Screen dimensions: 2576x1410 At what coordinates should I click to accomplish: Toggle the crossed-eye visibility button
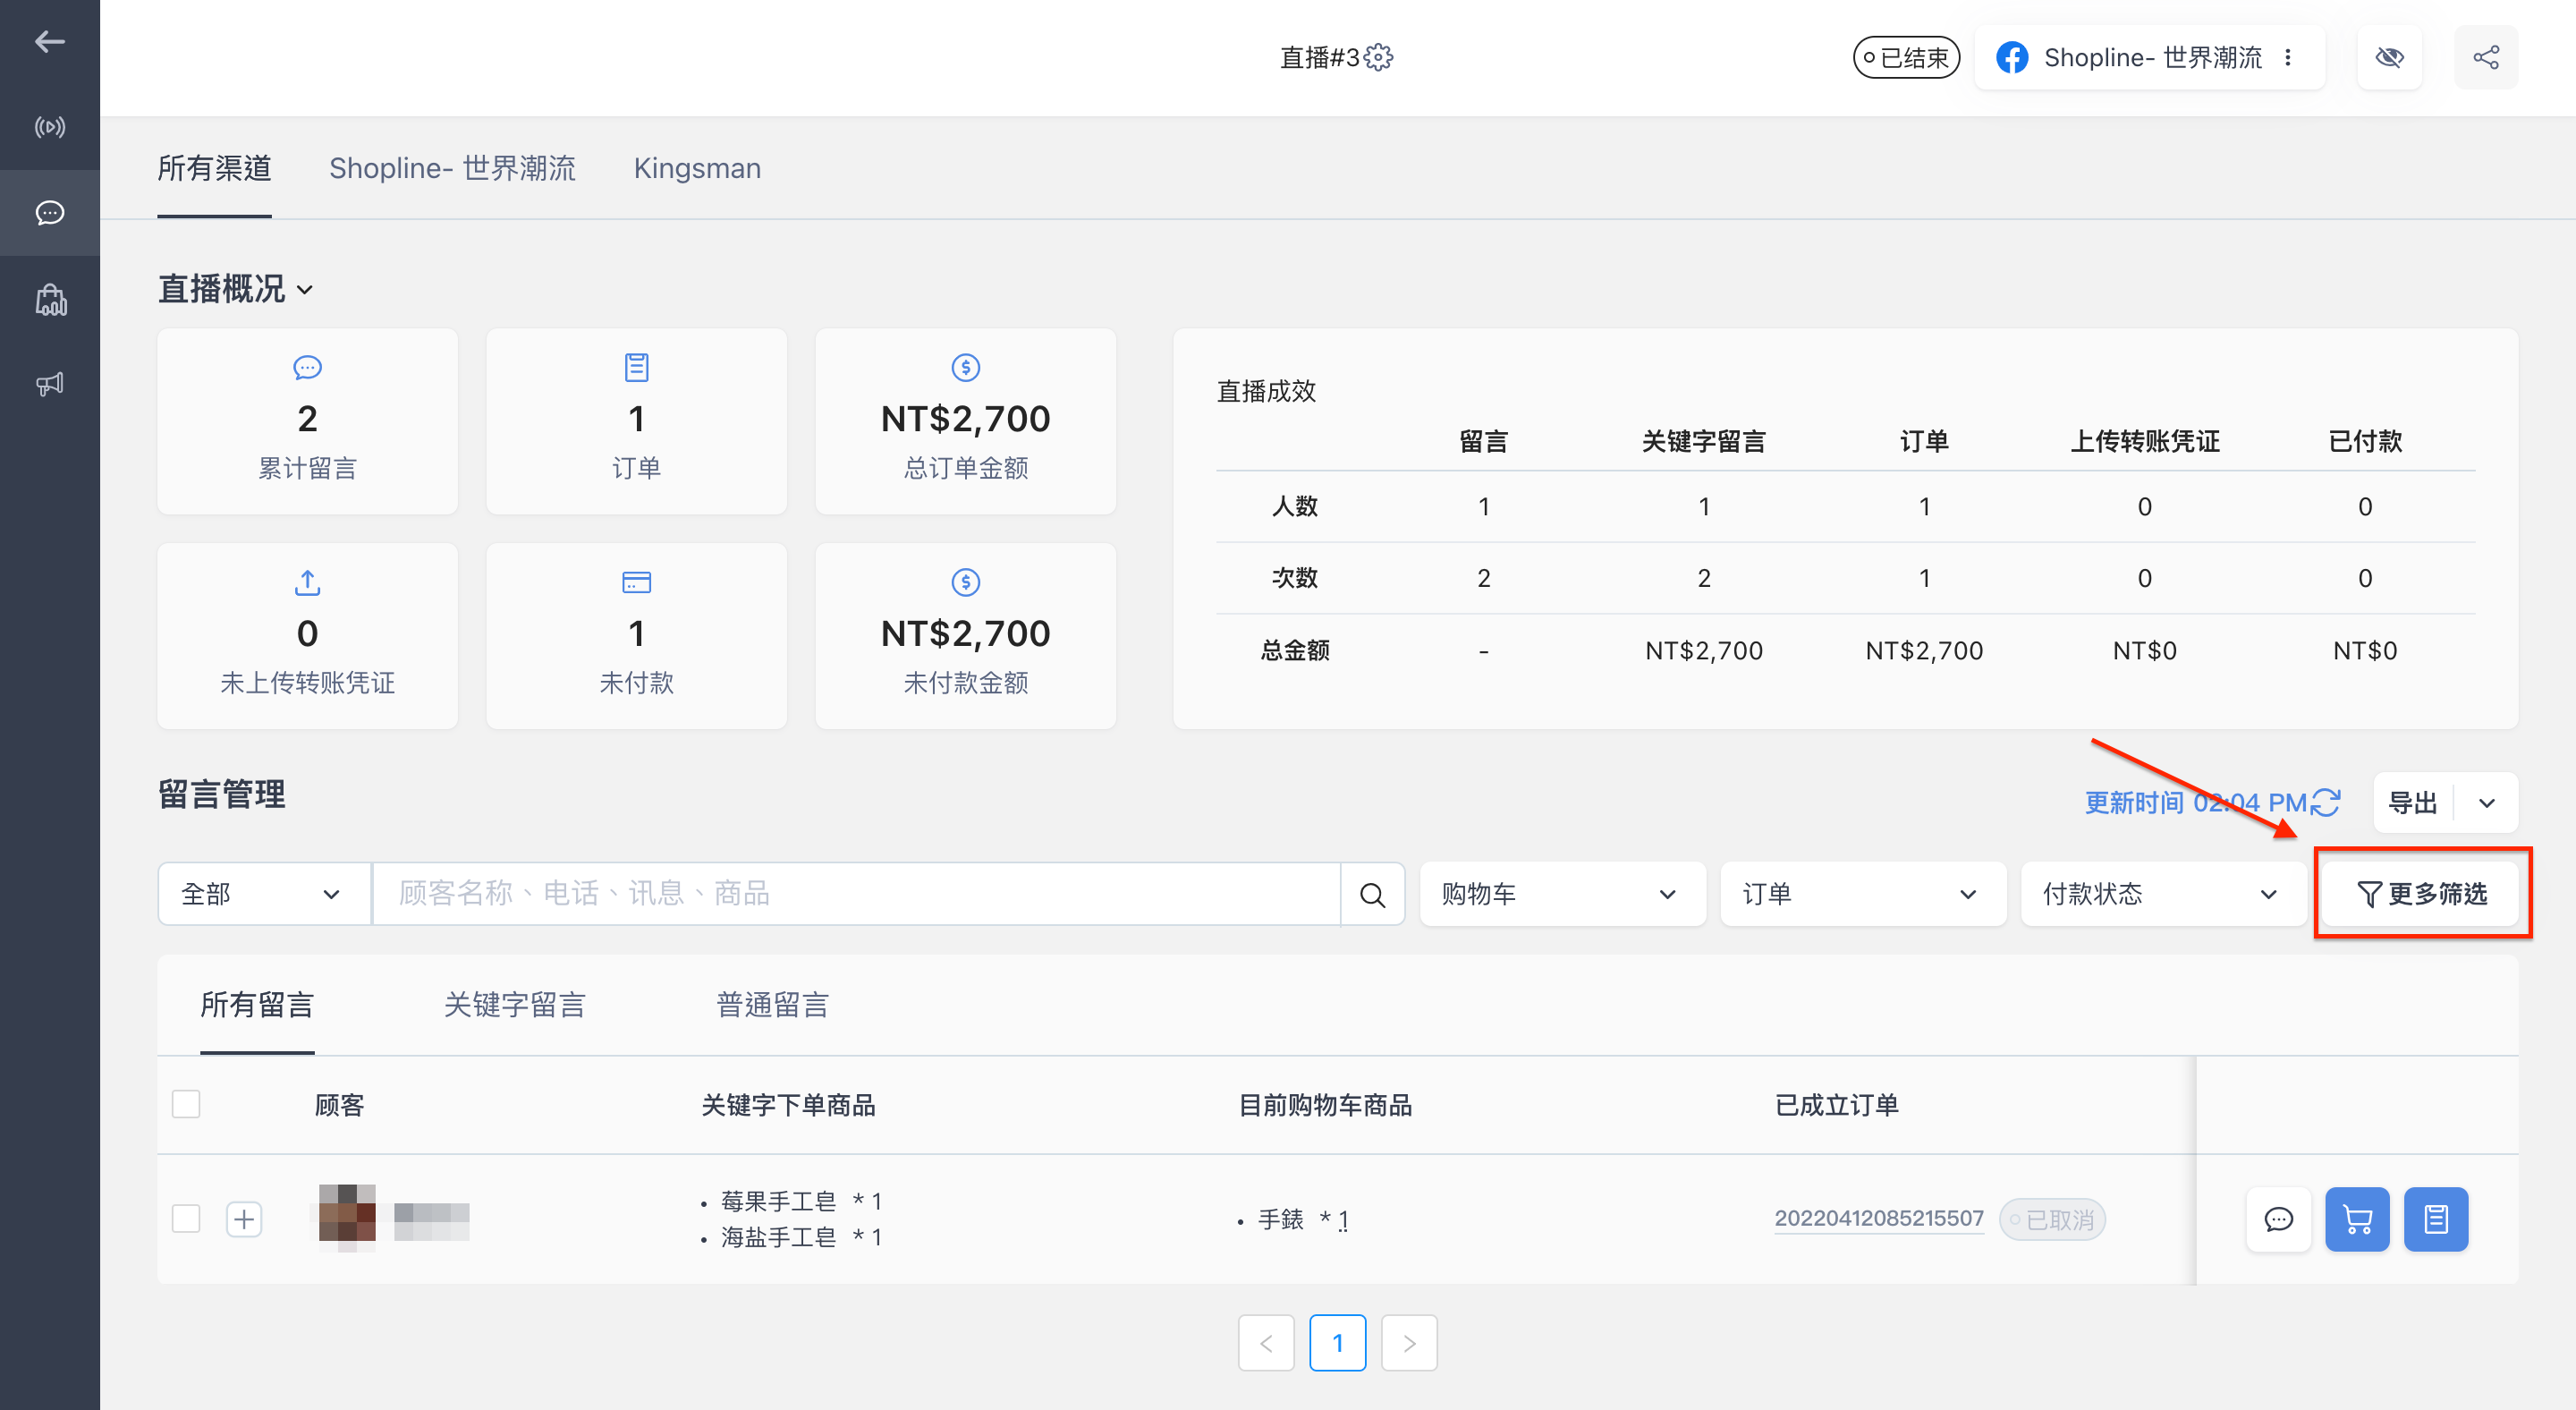coord(2389,57)
